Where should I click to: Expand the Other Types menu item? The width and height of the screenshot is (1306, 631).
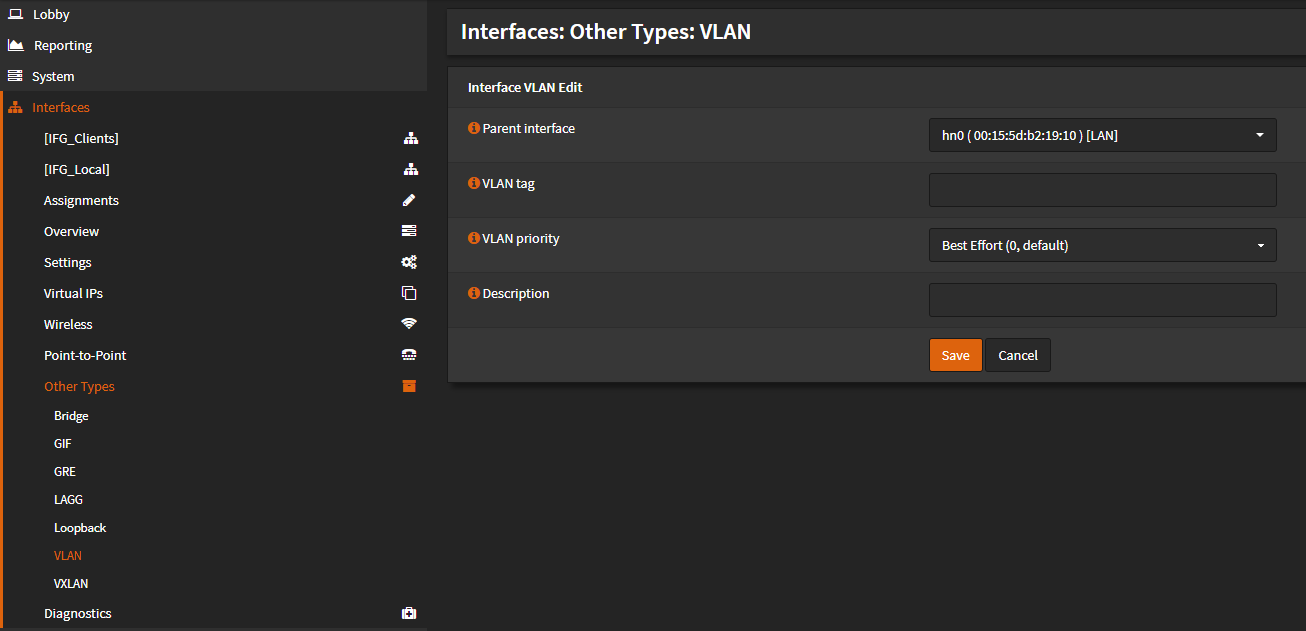[x=79, y=386]
